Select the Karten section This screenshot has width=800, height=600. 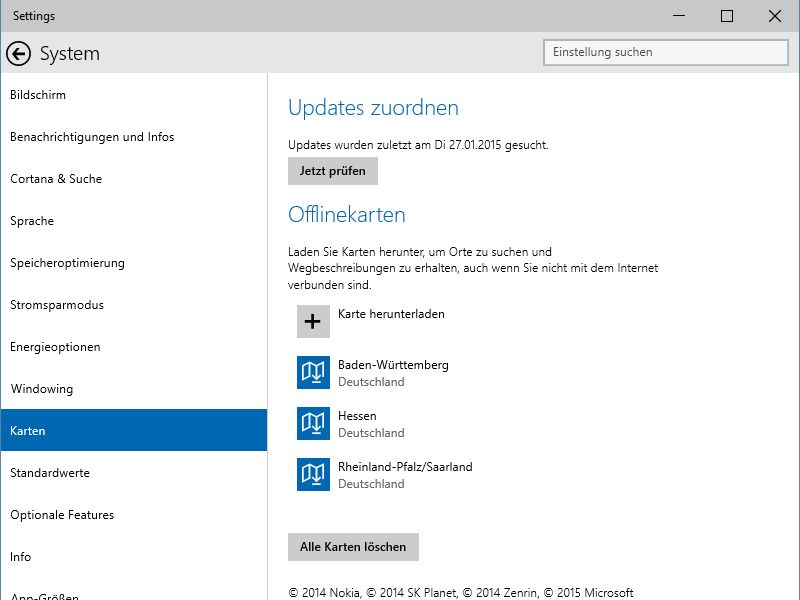(134, 430)
